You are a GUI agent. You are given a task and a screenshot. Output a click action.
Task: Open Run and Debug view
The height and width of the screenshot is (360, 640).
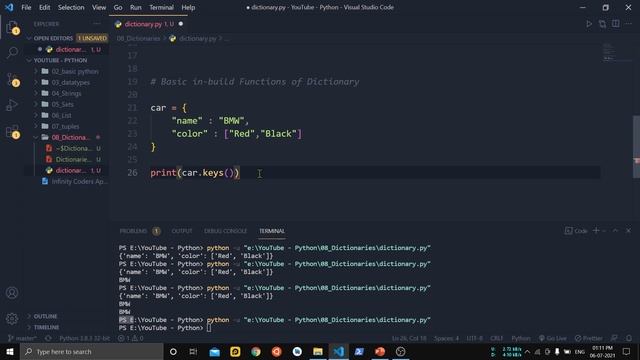coord(12,105)
